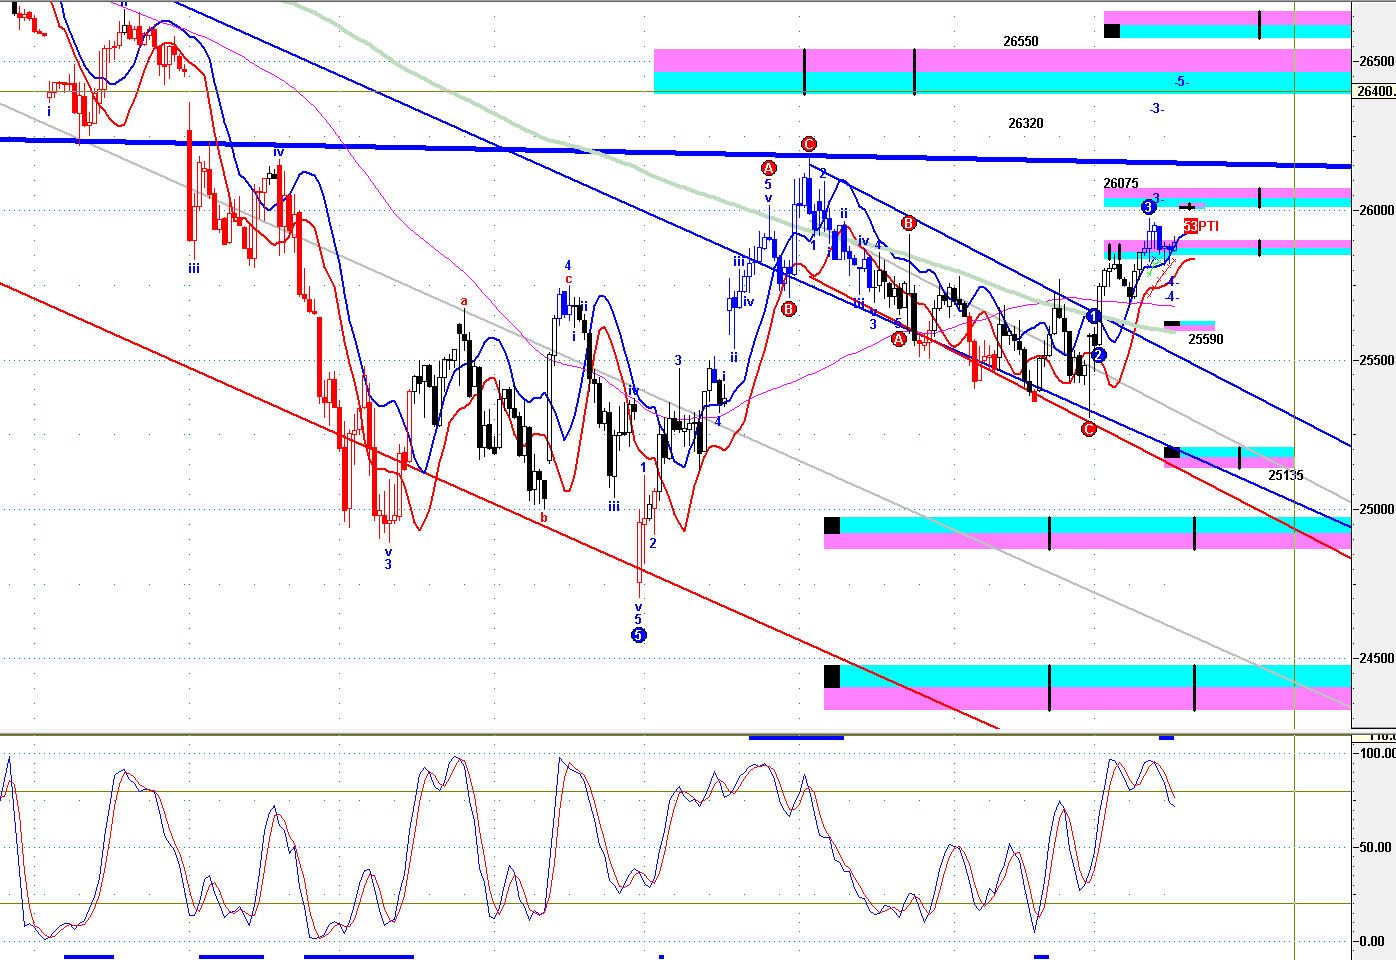The height and width of the screenshot is (960, 1396).
Task: Click the 25590 support label
Action: pyautogui.click(x=1206, y=340)
